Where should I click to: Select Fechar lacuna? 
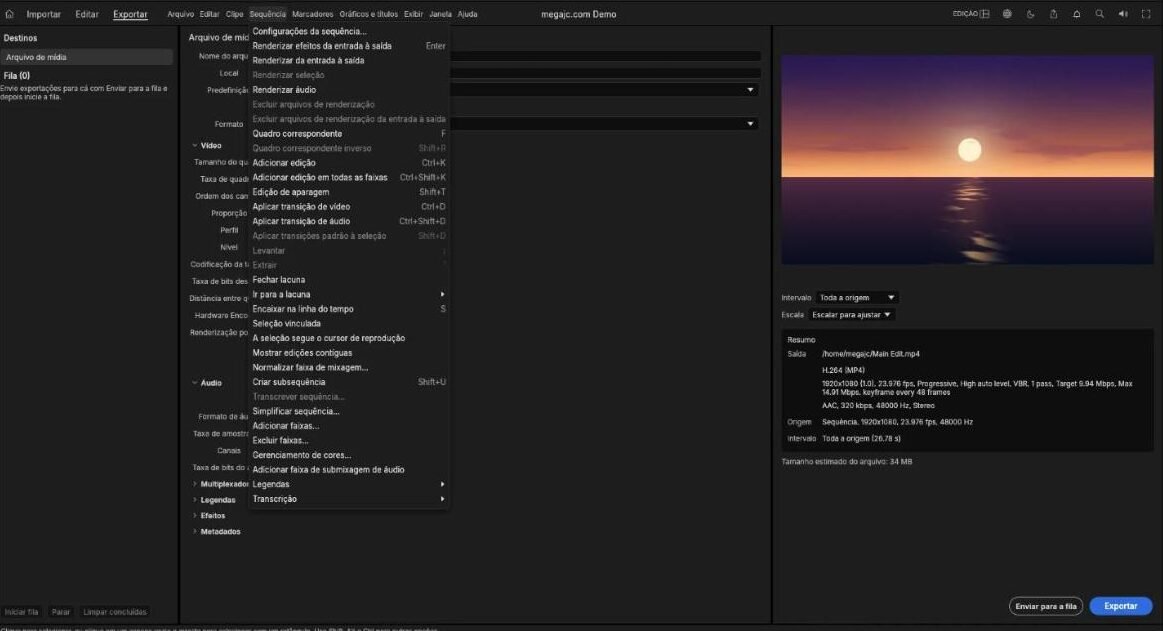click(348, 280)
